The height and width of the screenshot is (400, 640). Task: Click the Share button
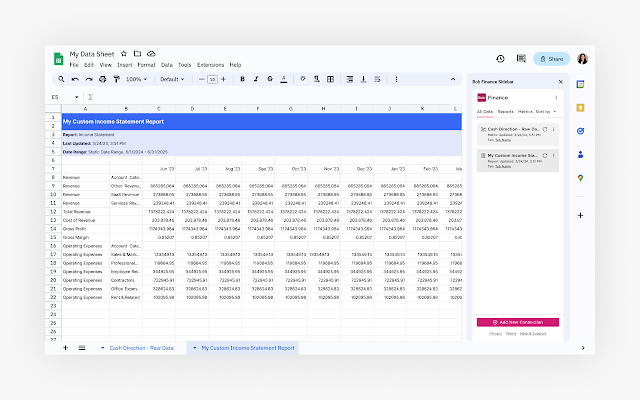click(551, 59)
